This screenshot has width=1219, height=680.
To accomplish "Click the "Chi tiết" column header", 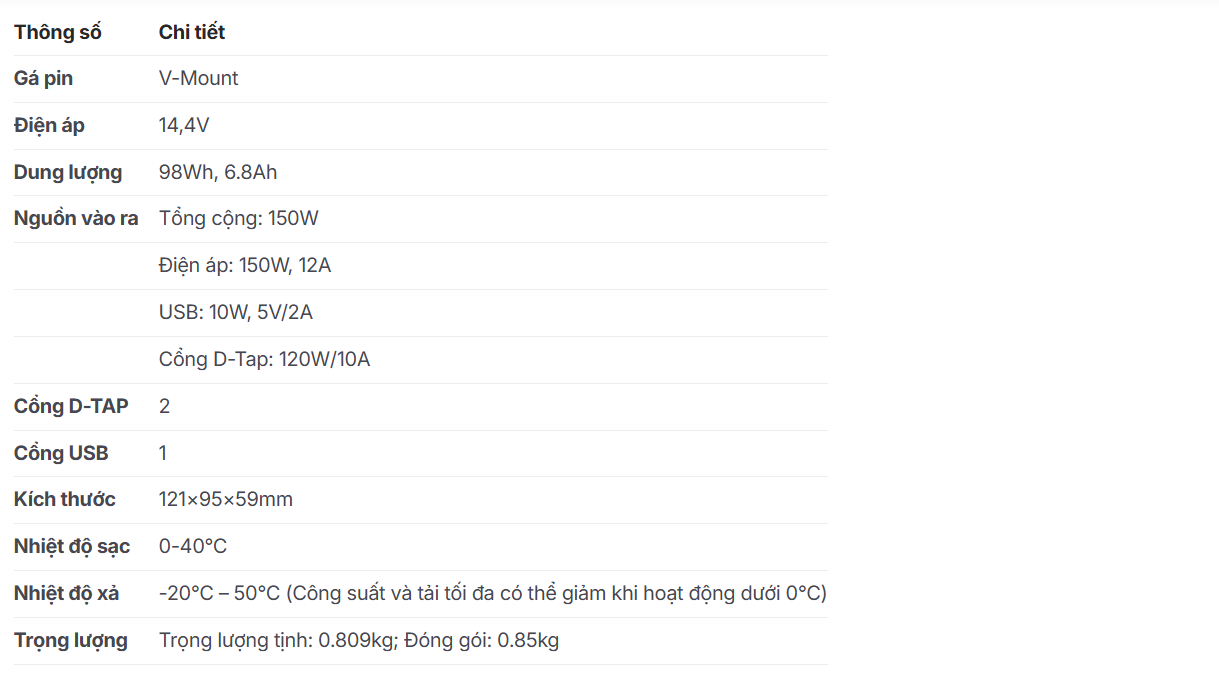I will (192, 32).
